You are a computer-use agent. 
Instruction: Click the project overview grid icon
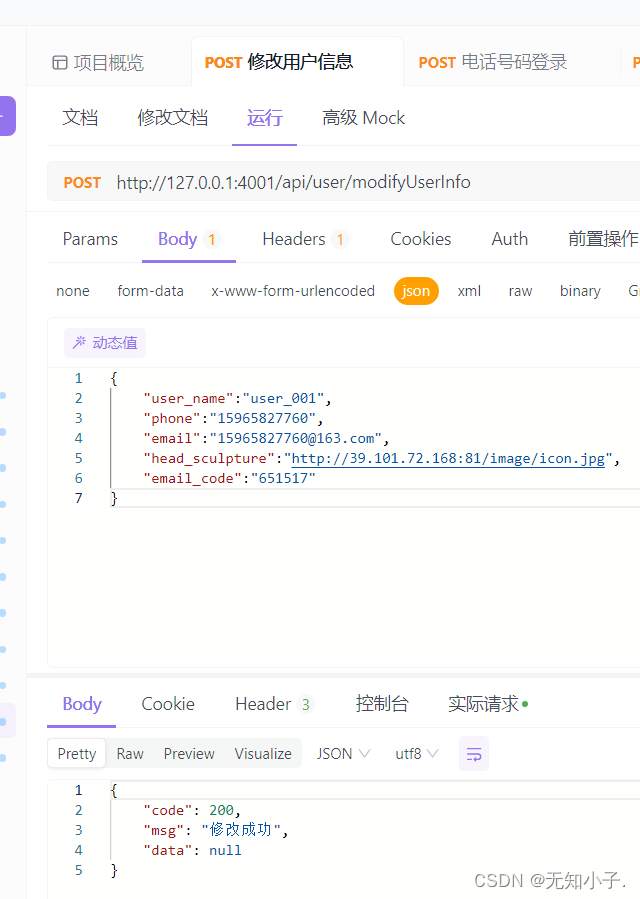60,62
